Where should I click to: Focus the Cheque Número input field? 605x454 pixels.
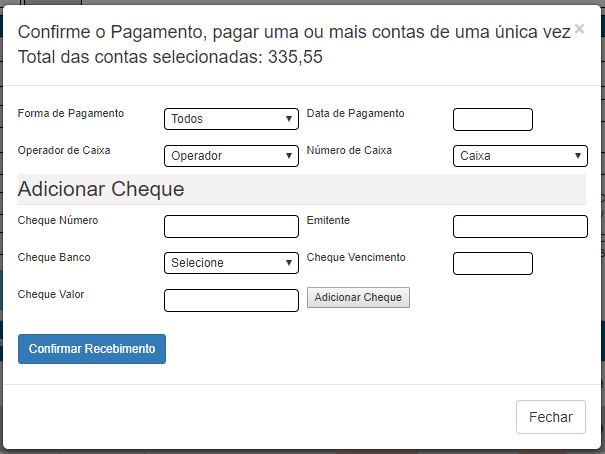pos(231,226)
